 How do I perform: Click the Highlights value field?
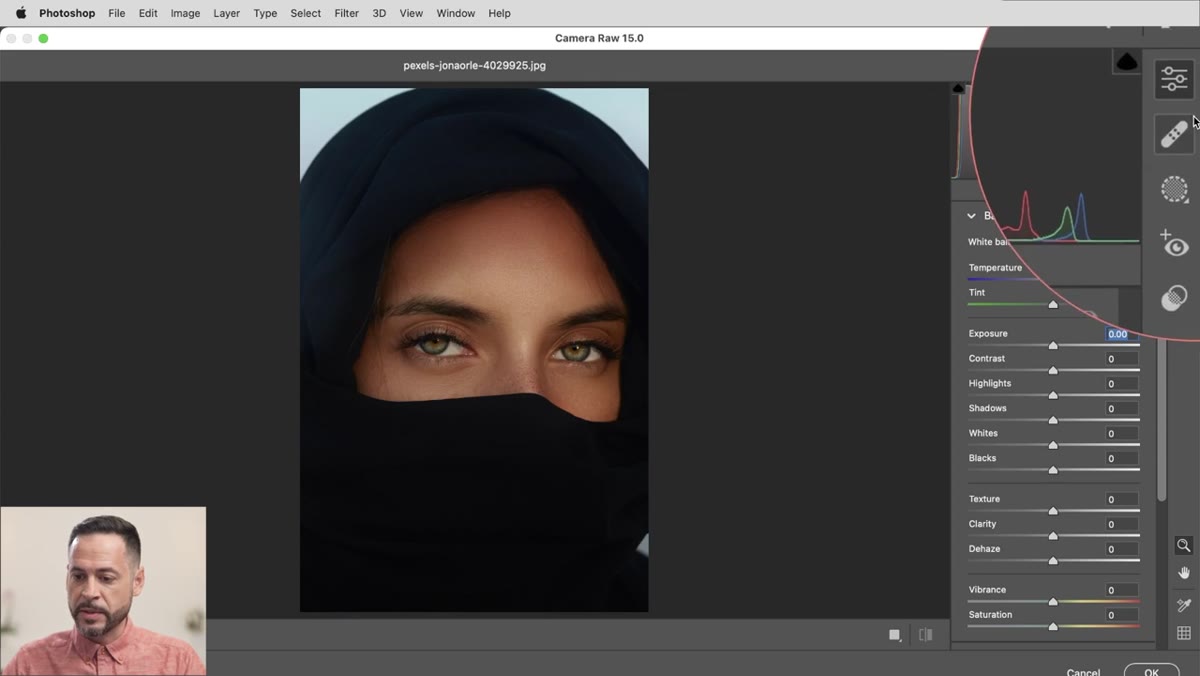1121,384
